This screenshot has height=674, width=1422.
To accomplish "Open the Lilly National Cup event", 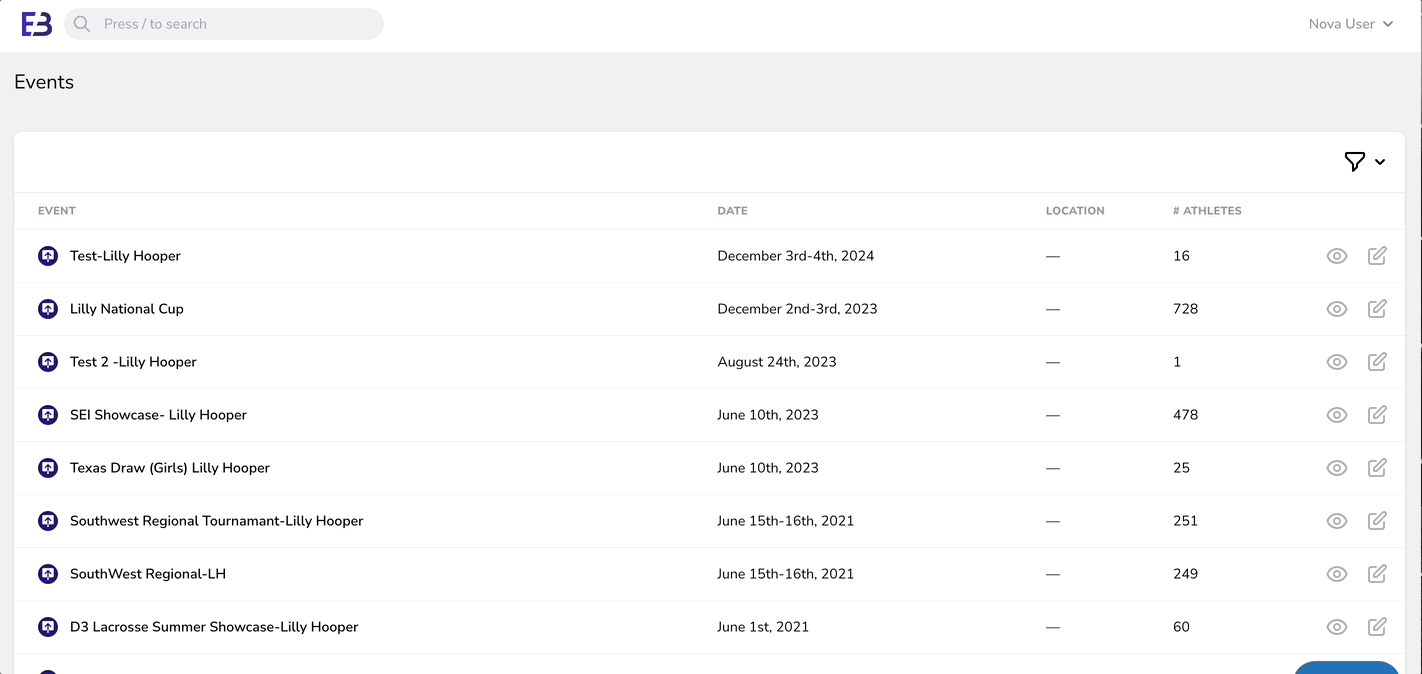I will tap(127, 309).
